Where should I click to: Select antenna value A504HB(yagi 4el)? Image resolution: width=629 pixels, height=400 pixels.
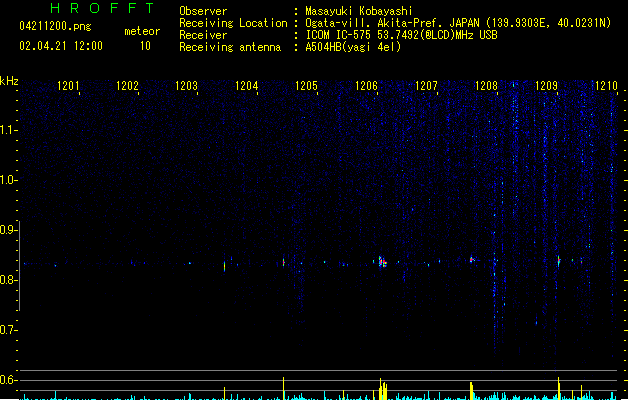[x=353, y=47]
